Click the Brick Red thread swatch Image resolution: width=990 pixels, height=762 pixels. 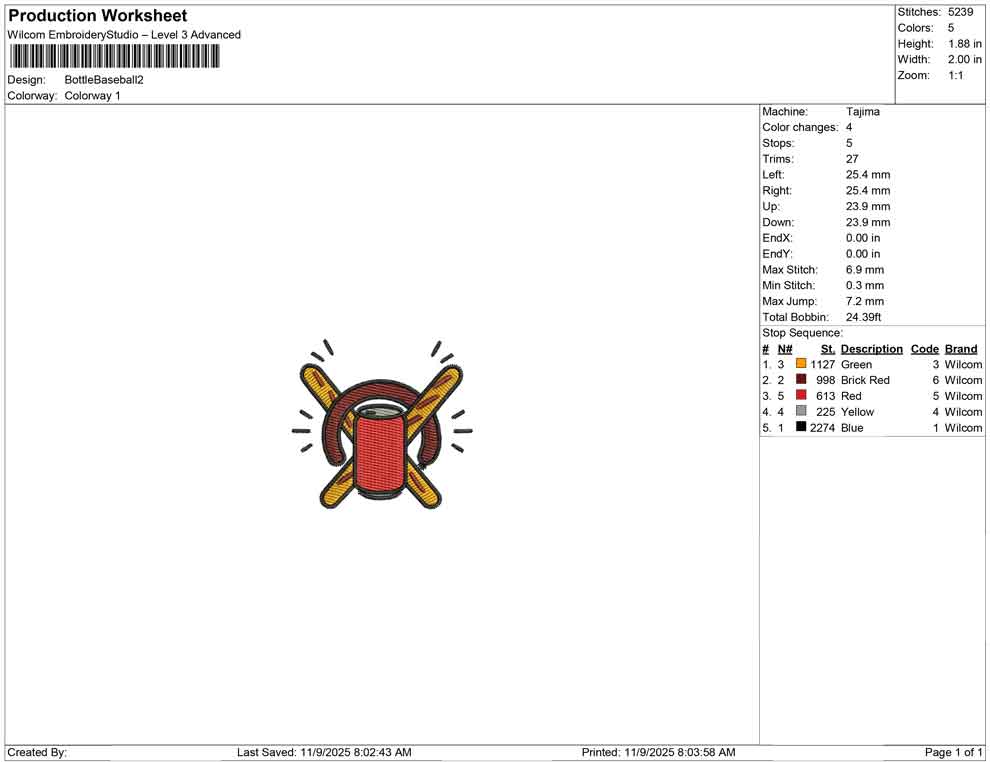801,379
